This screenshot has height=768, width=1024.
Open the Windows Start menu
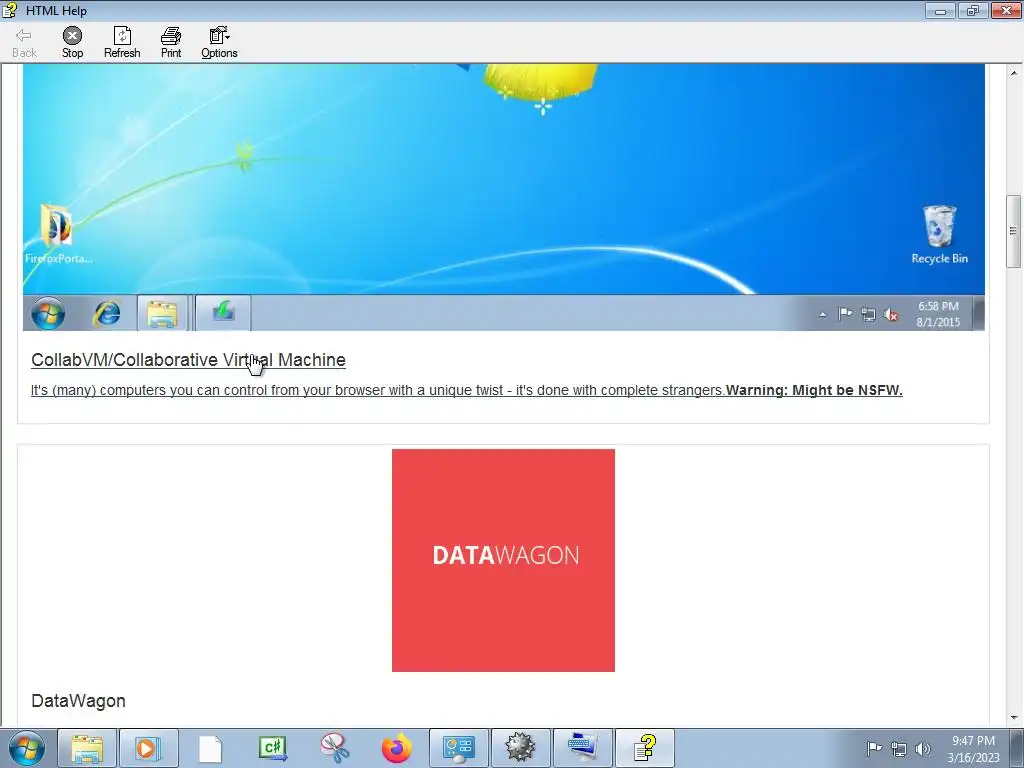27,748
